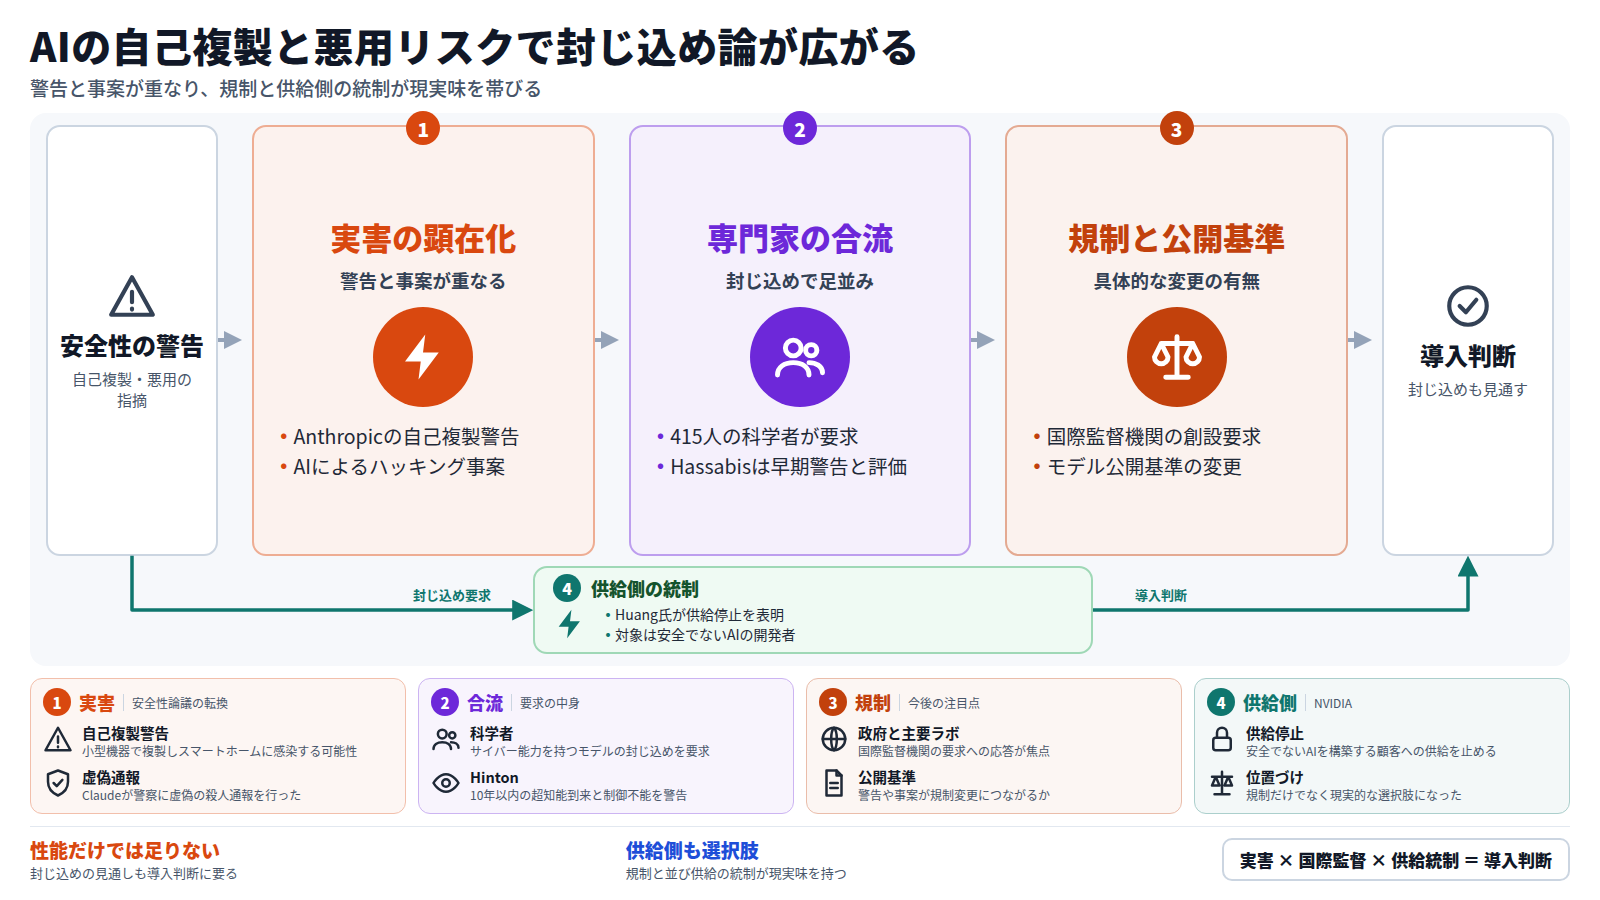1600x900 pixels.
Task: Click the green lightning icon in 供給側の統制 box
Action: tap(569, 623)
